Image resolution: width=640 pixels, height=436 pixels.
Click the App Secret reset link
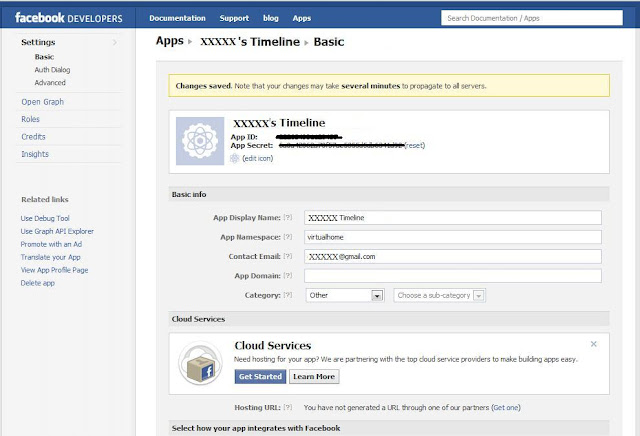coord(414,145)
